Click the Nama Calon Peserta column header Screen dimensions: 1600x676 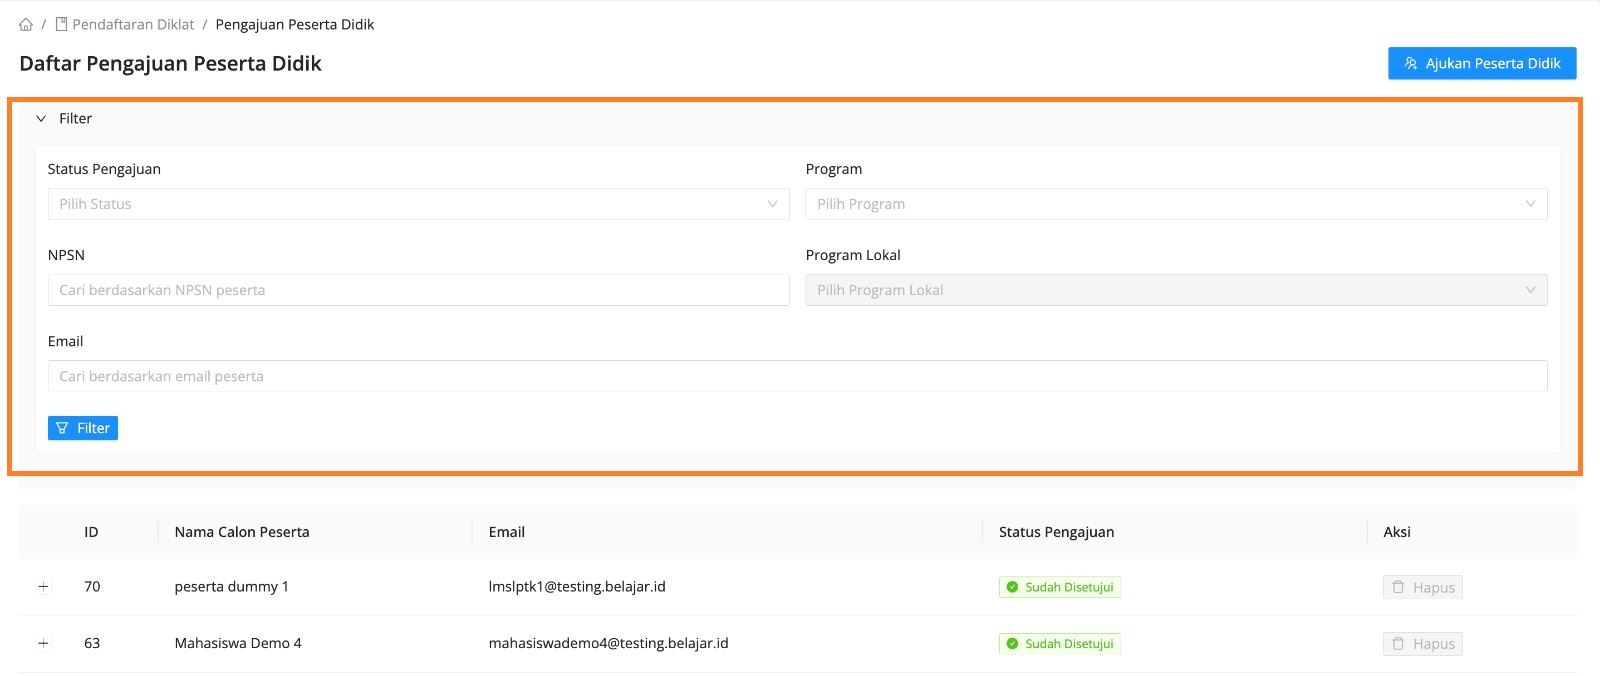coord(242,532)
